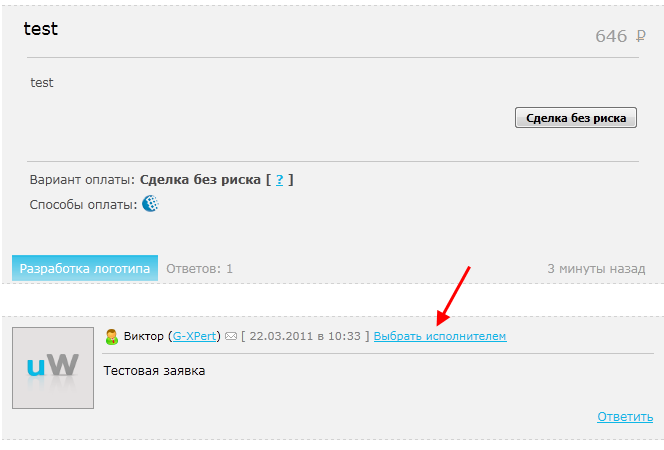
Task: Click the Способы оплаты label
Action: 83,205
